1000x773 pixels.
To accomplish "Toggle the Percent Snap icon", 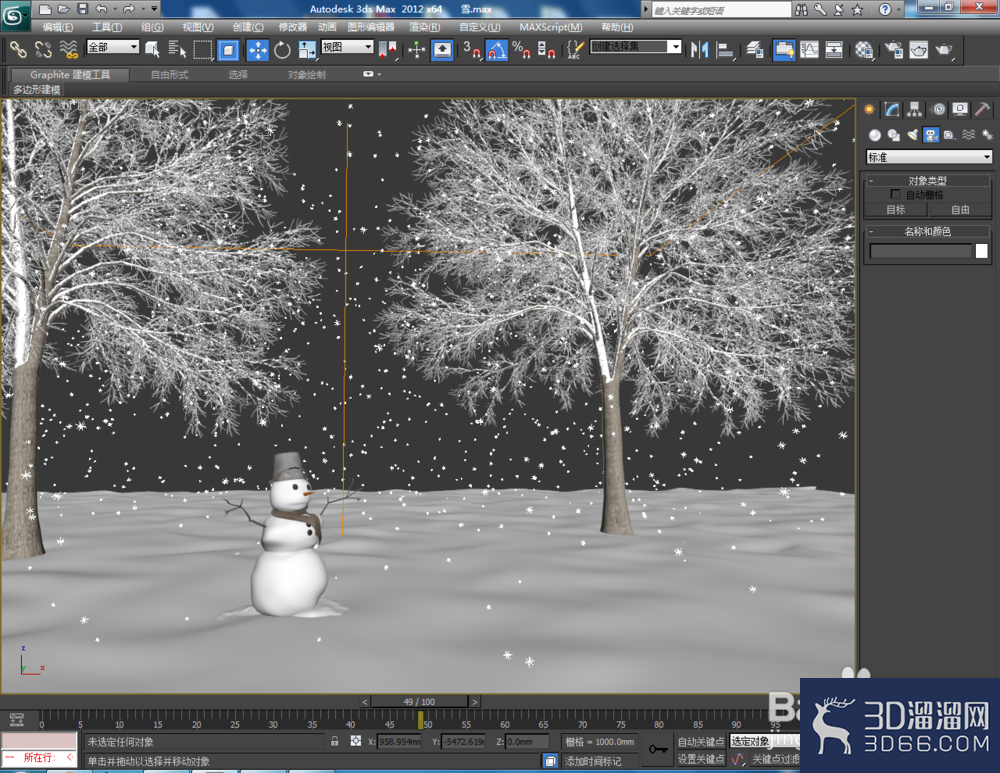I will pyautogui.click(x=522, y=49).
